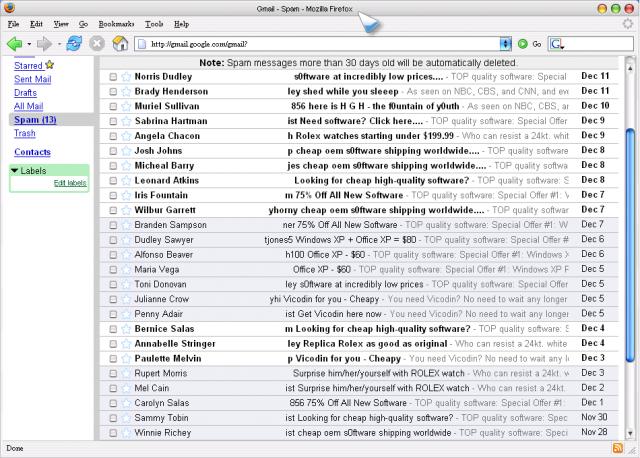Open the Spam (13) folder link
640x458 pixels.
35,120
